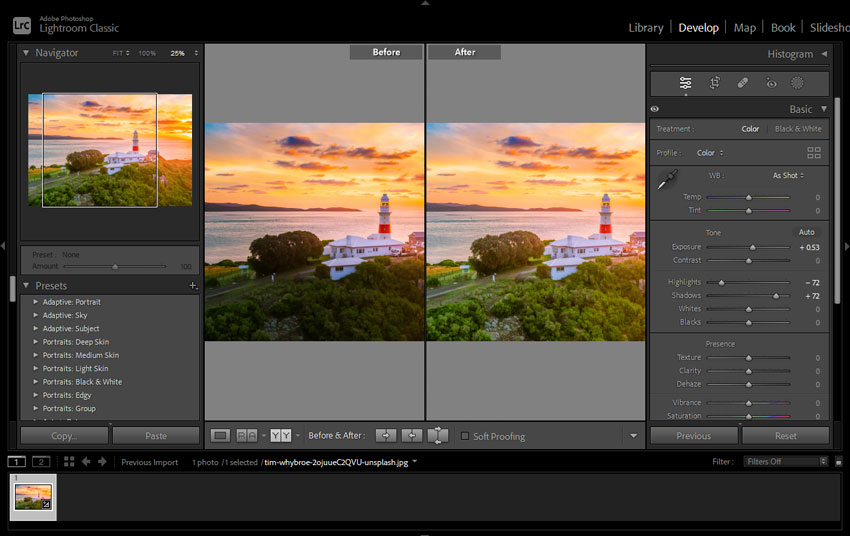
Task: Go back with filmstrip left arrow
Action: coord(86,462)
